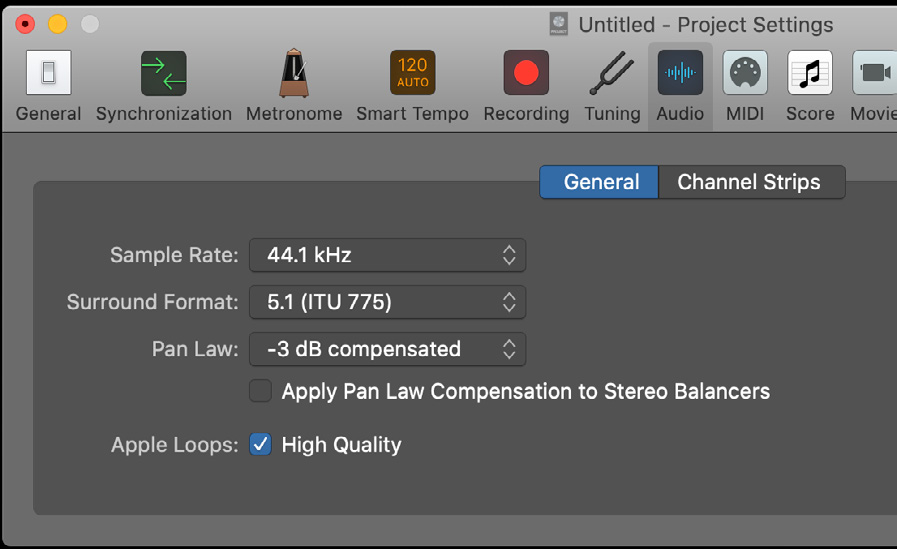Switch to the General segmented tab

click(599, 182)
